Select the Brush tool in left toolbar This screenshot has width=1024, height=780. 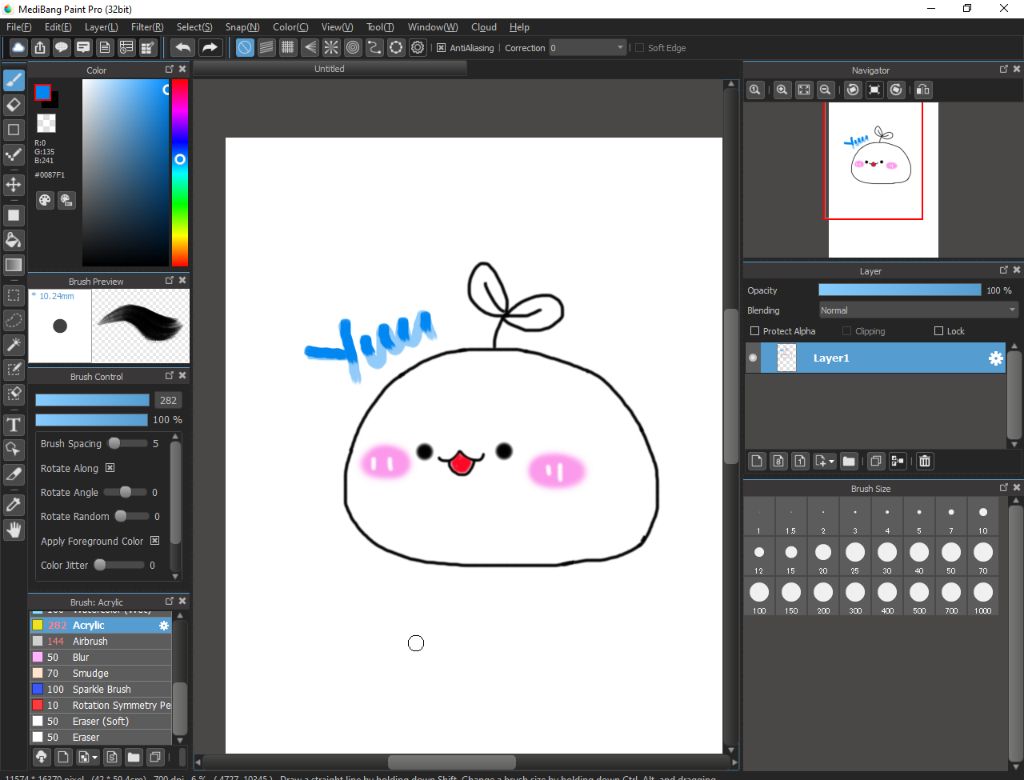pyautogui.click(x=14, y=80)
